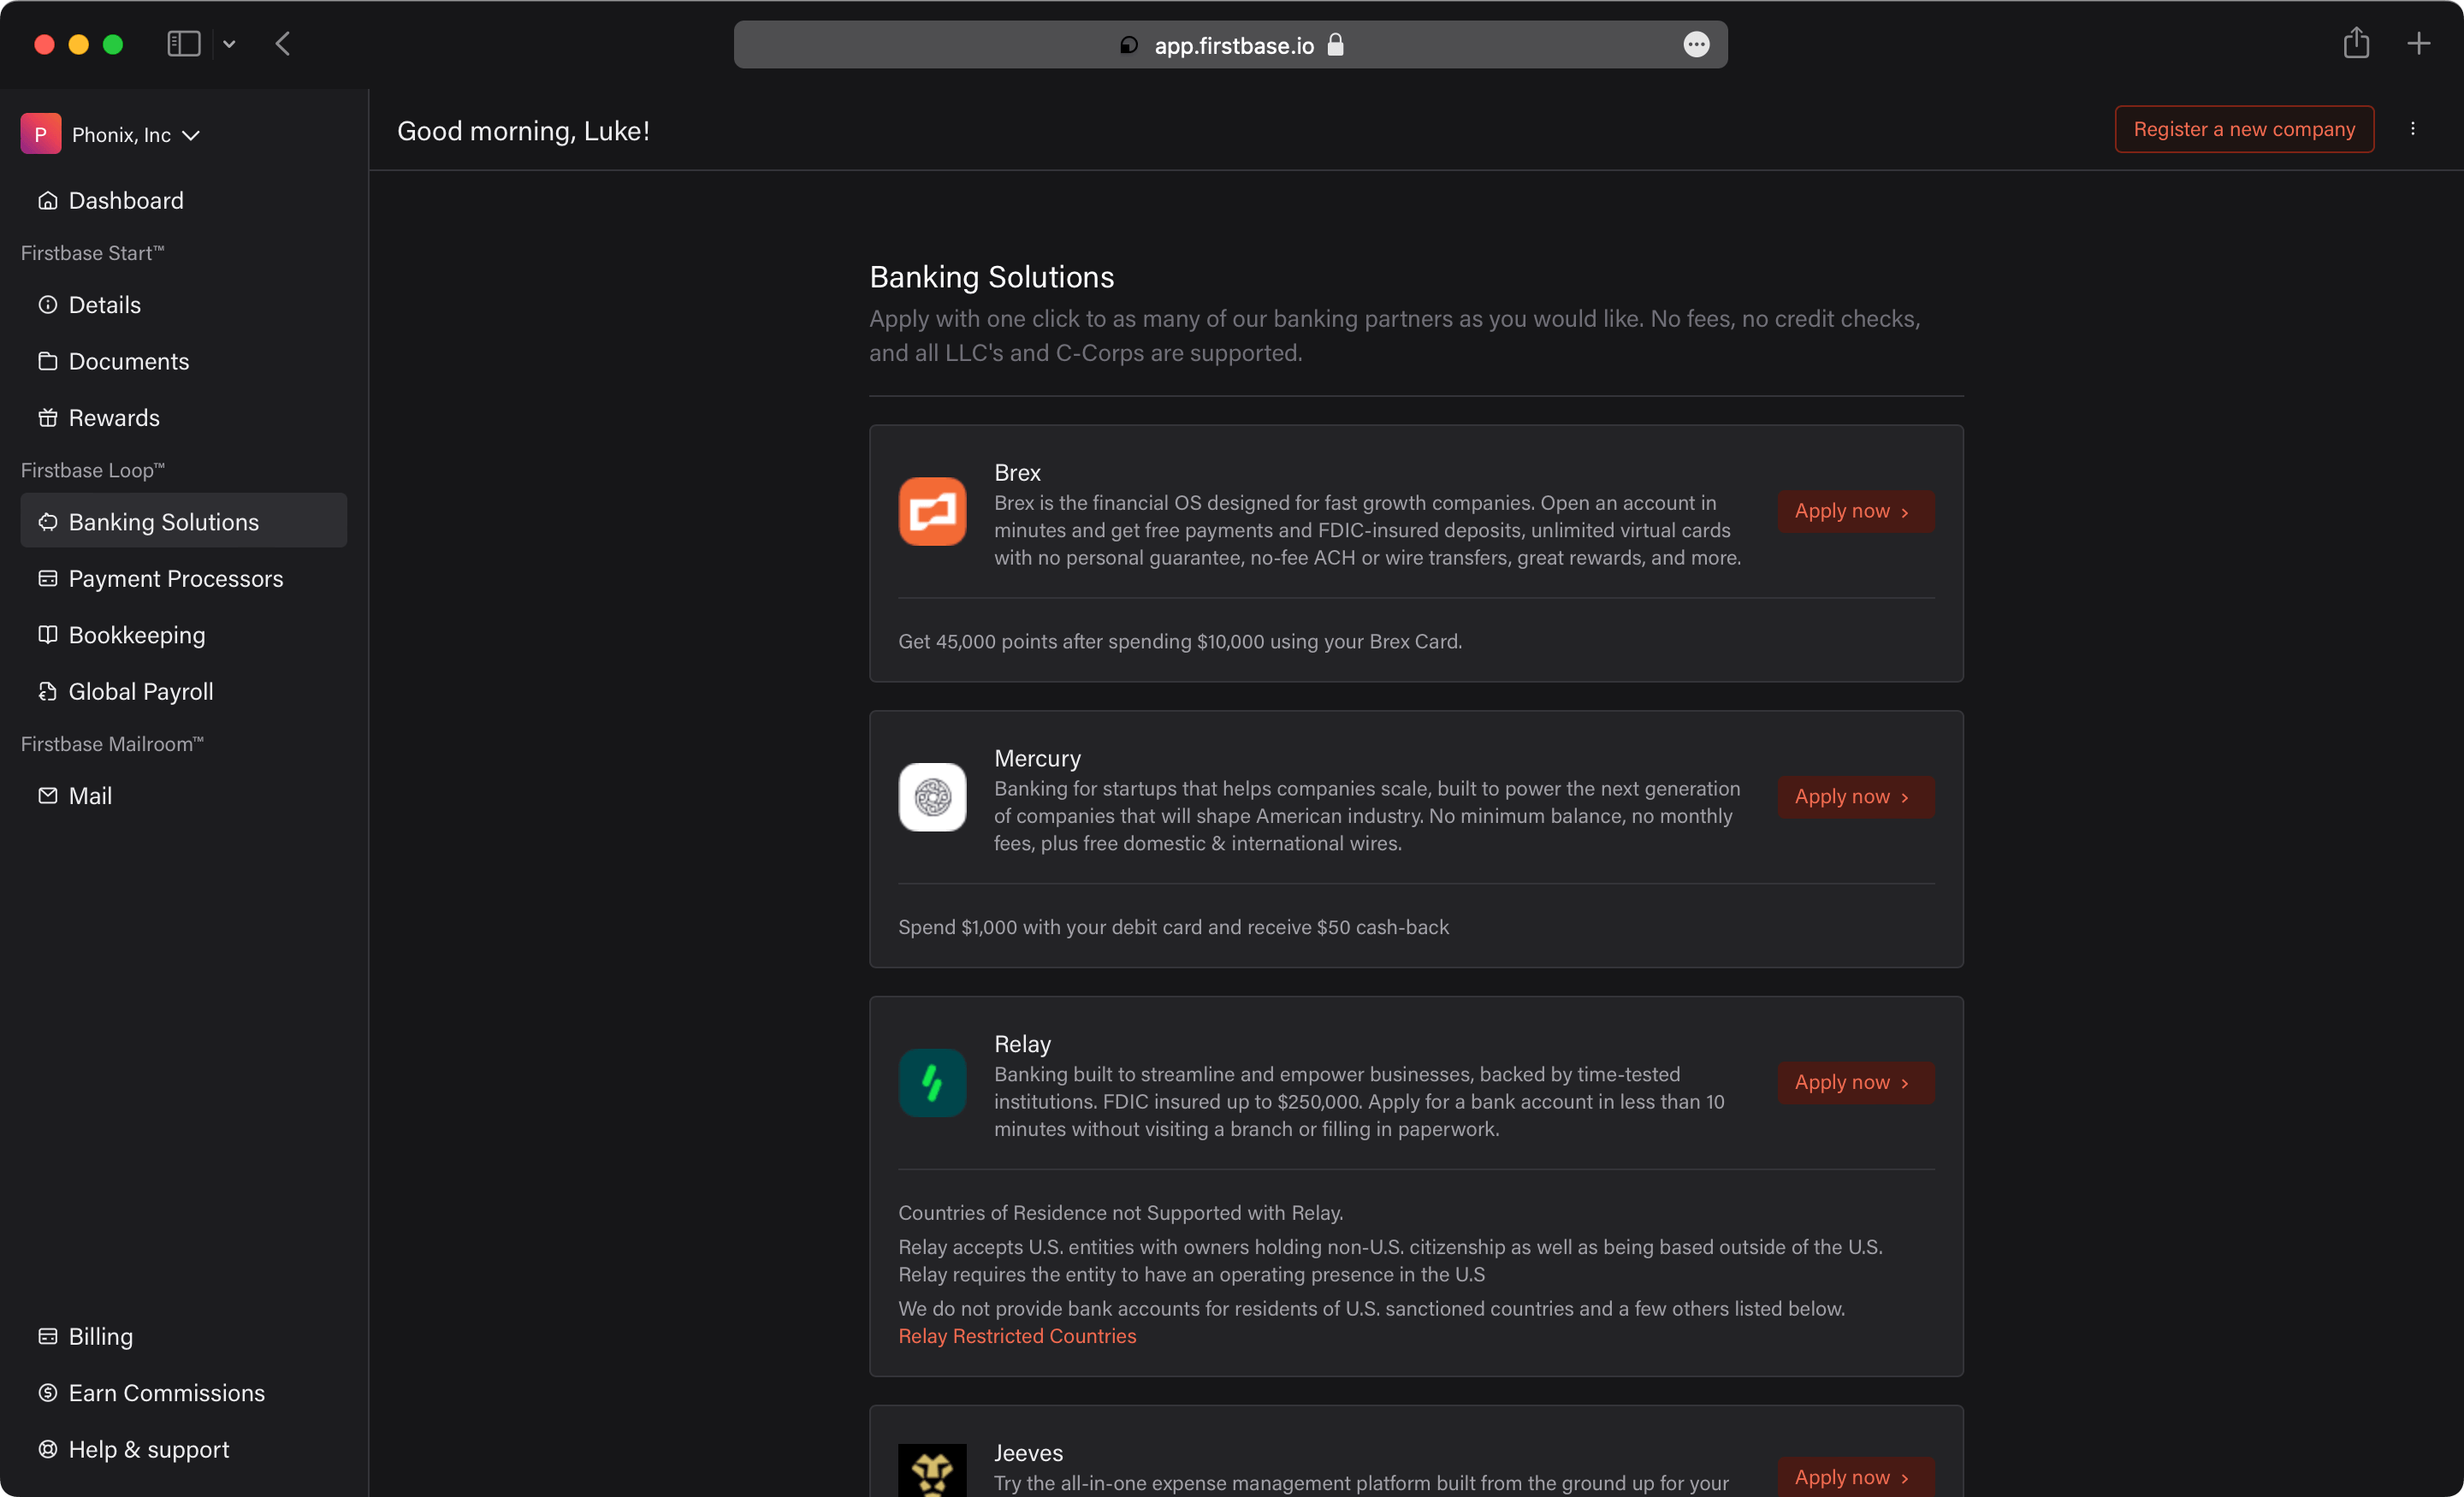Click the Brex logo

[x=932, y=511]
